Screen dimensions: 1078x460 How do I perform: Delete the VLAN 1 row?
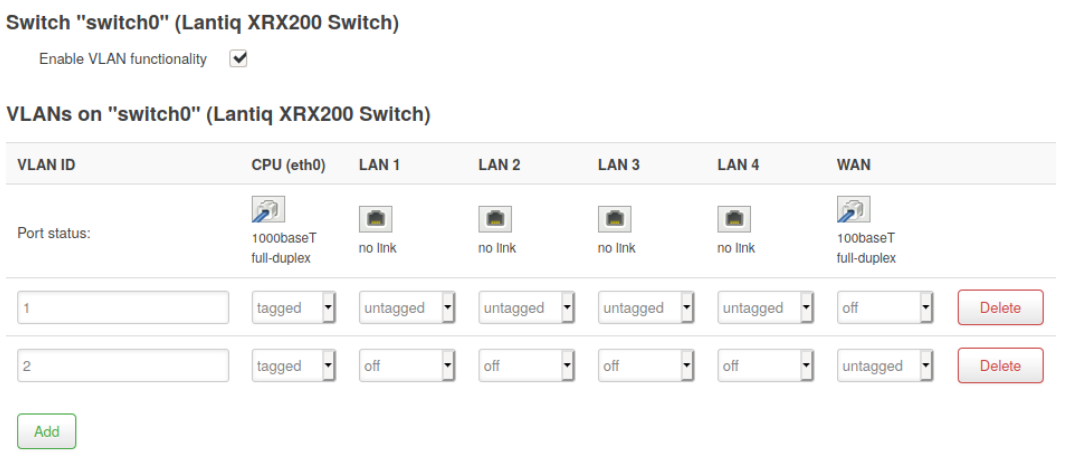(1000, 308)
